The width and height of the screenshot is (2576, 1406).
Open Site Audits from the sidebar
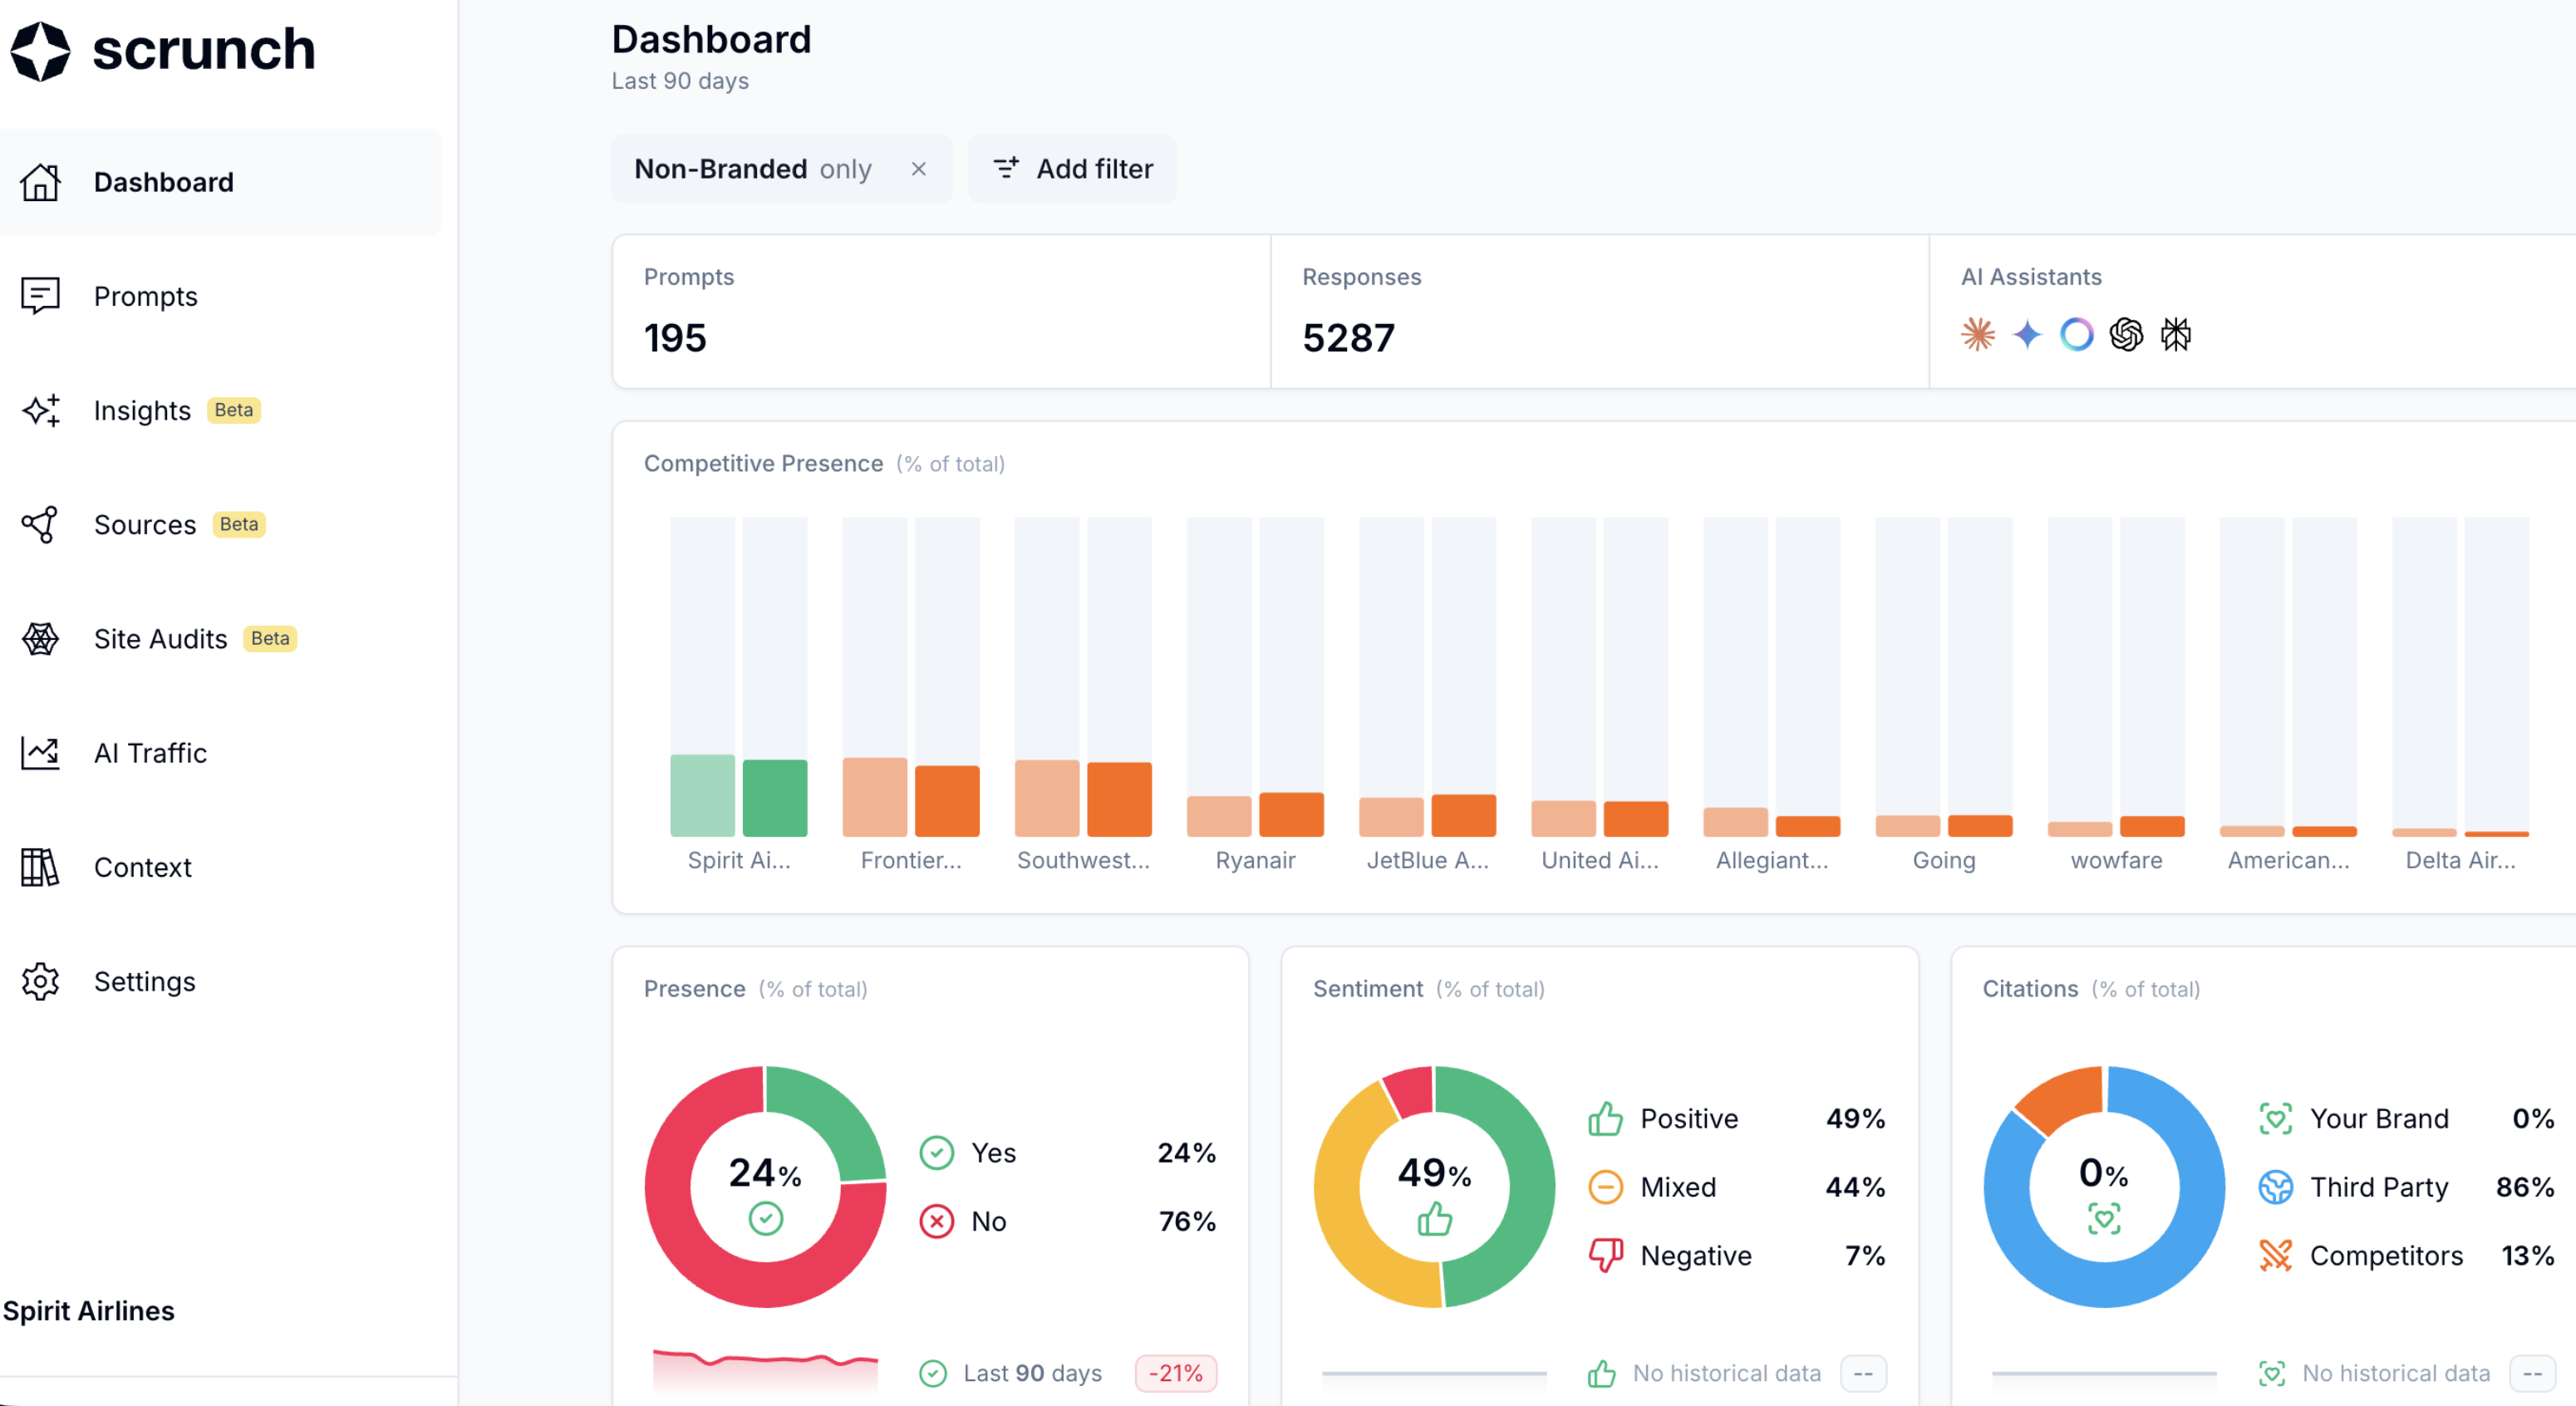[160, 639]
